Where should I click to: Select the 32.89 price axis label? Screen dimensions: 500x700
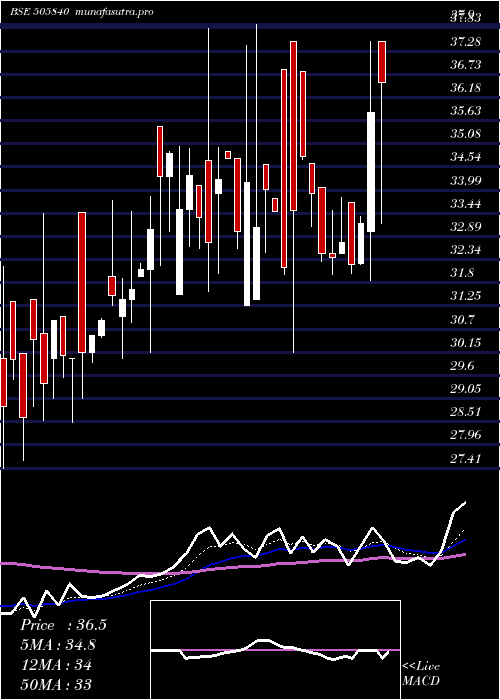click(x=466, y=227)
